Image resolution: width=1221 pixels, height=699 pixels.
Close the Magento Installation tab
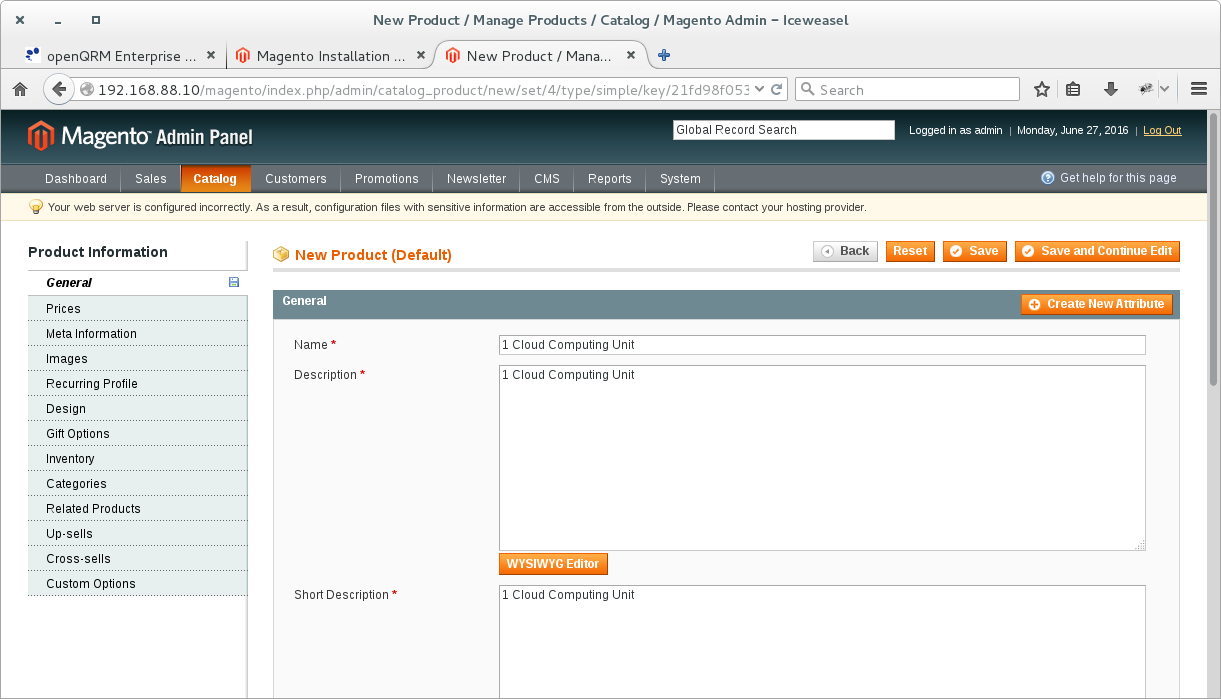click(x=420, y=56)
